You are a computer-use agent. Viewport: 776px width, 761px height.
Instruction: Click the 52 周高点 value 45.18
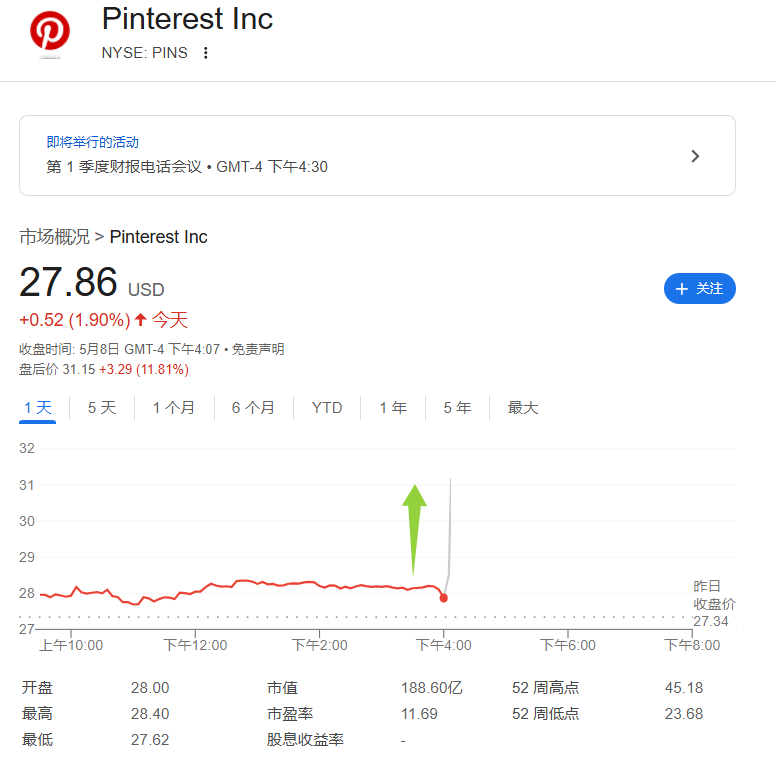tap(684, 688)
